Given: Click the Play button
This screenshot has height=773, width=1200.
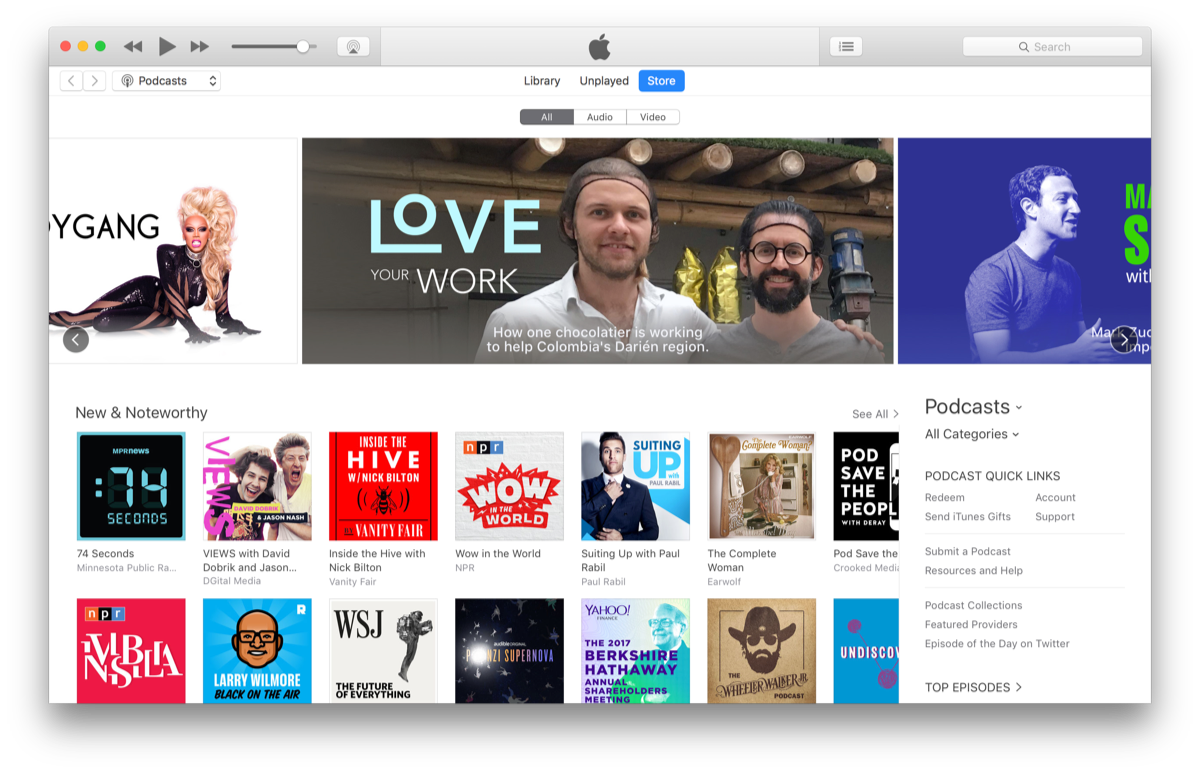Looking at the screenshot, I should pos(167,46).
